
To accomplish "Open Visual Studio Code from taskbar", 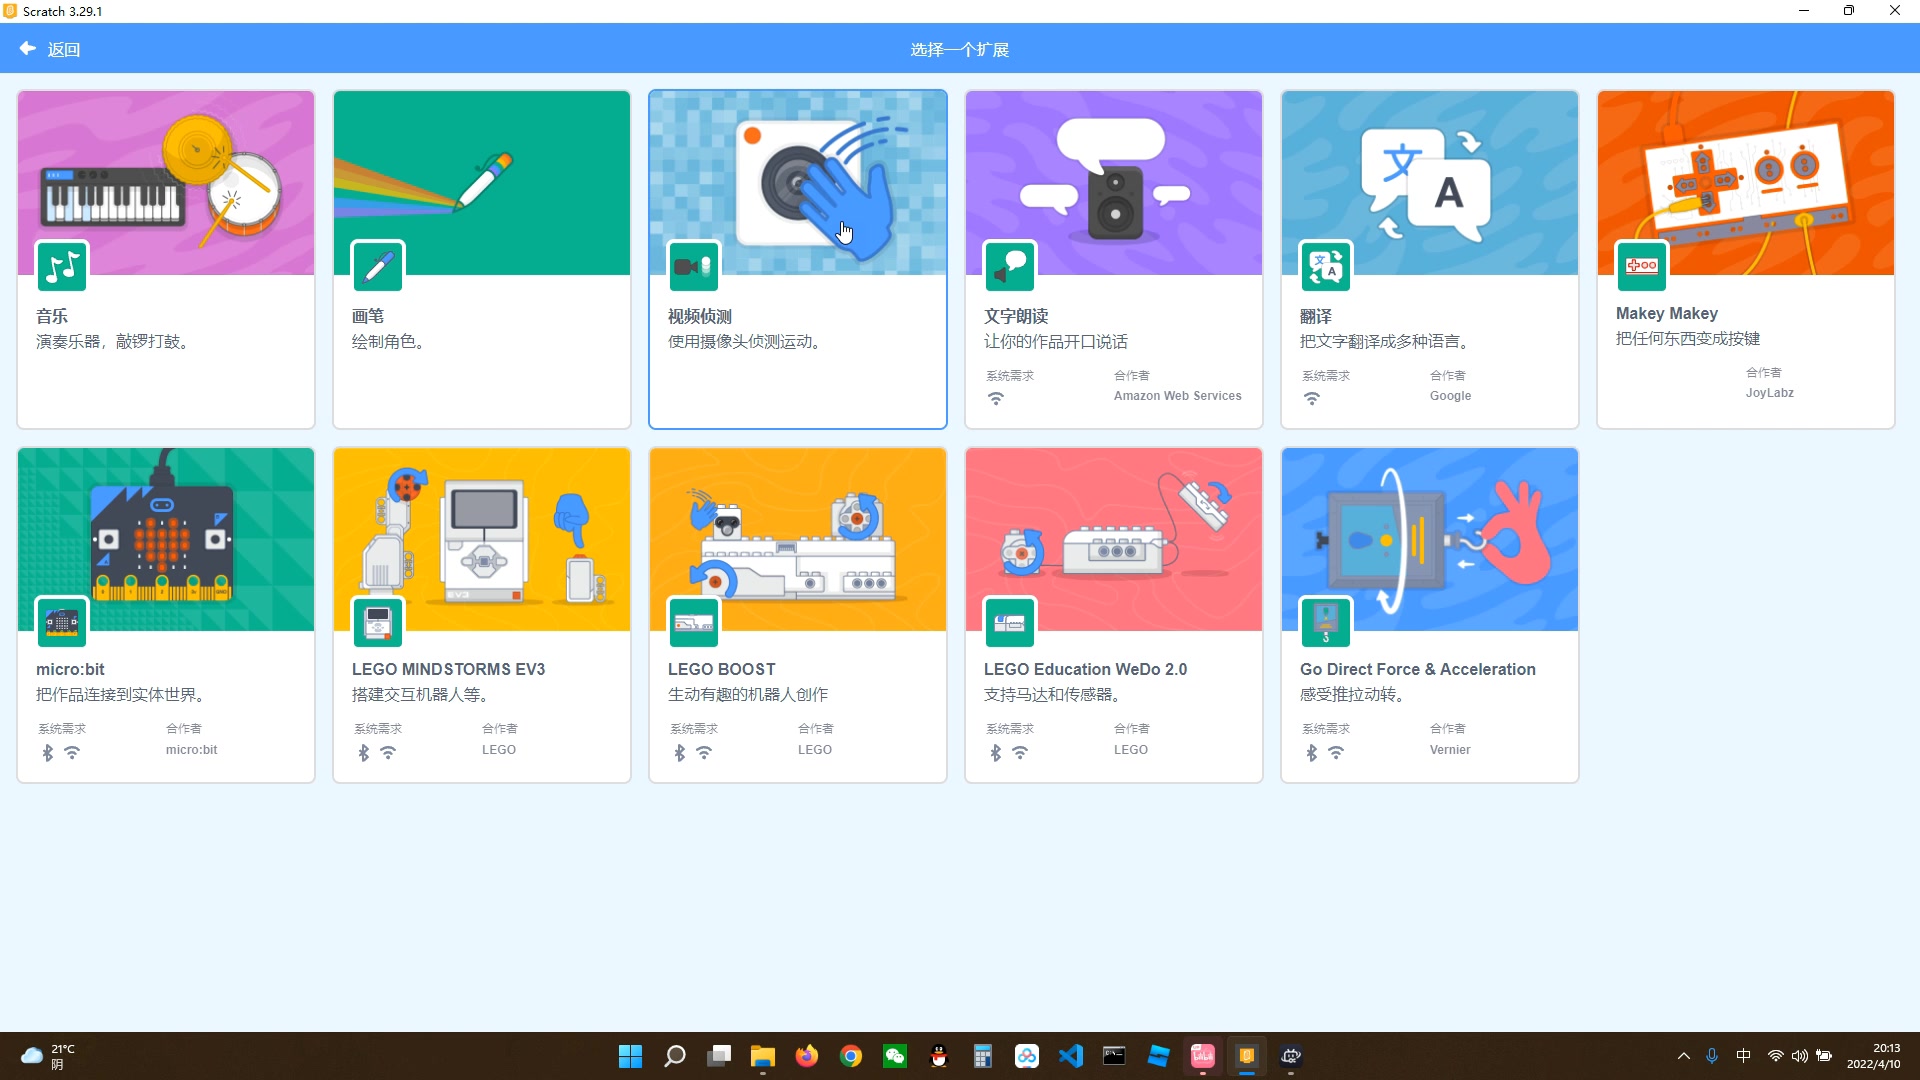I will coord(1070,1056).
